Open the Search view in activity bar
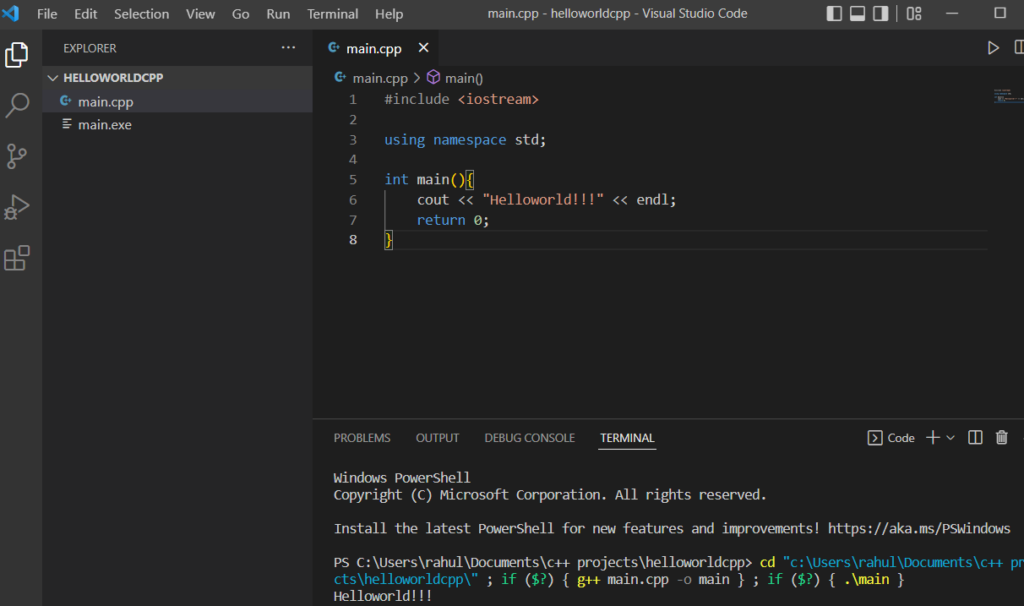Image resolution: width=1024 pixels, height=606 pixels. tap(17, 105)
